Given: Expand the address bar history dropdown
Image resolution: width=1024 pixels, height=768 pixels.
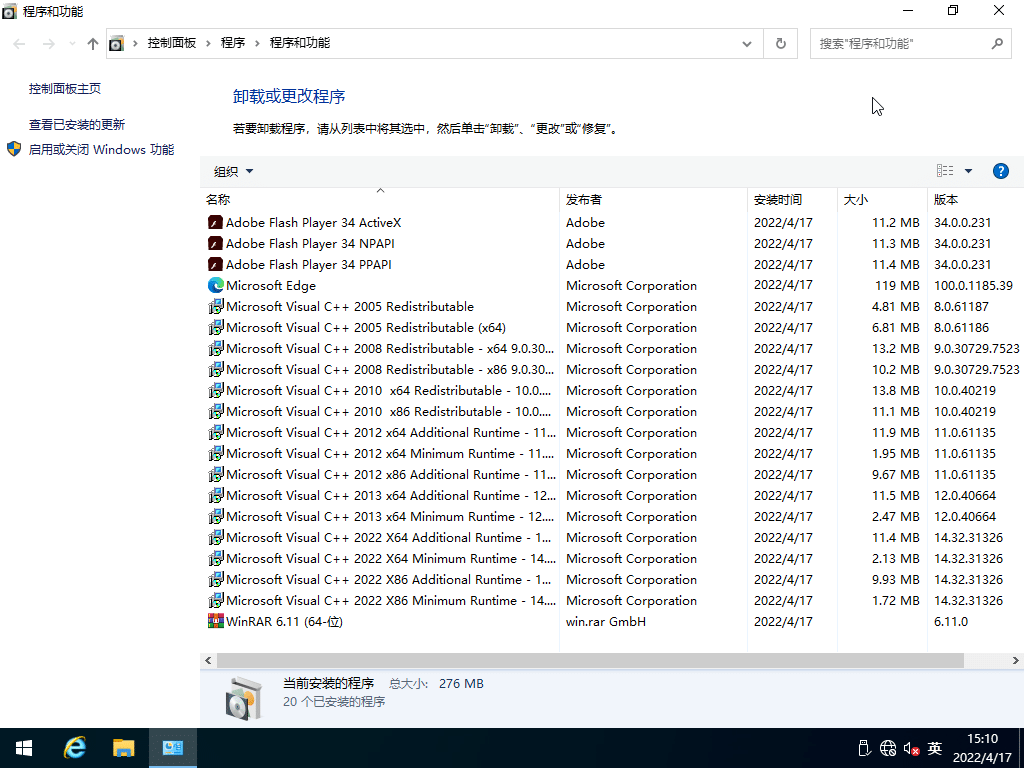Looking at the screenshot, I should pos(747,43).
